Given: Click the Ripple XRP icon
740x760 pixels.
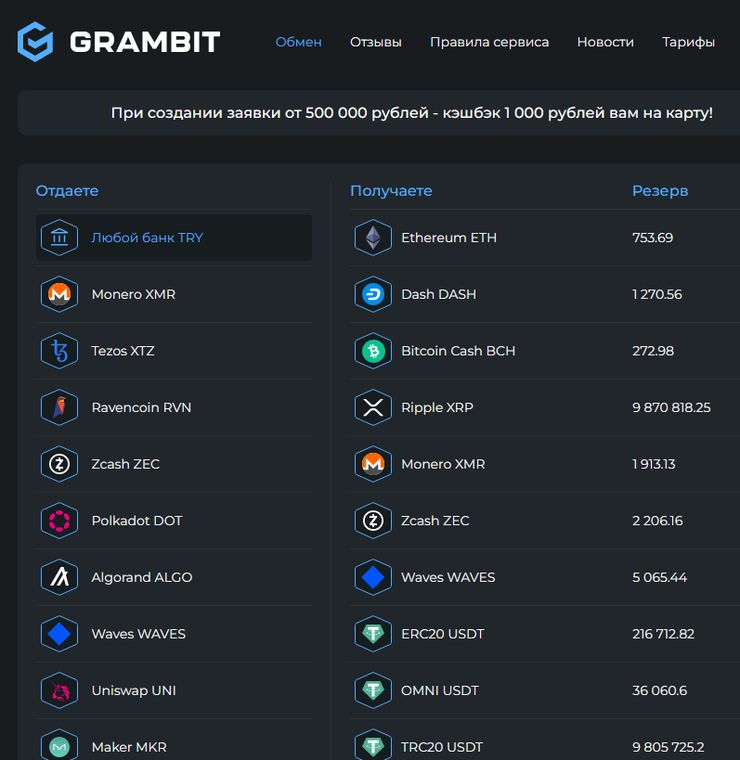Looking at the screenshot, I should (373, 407).
